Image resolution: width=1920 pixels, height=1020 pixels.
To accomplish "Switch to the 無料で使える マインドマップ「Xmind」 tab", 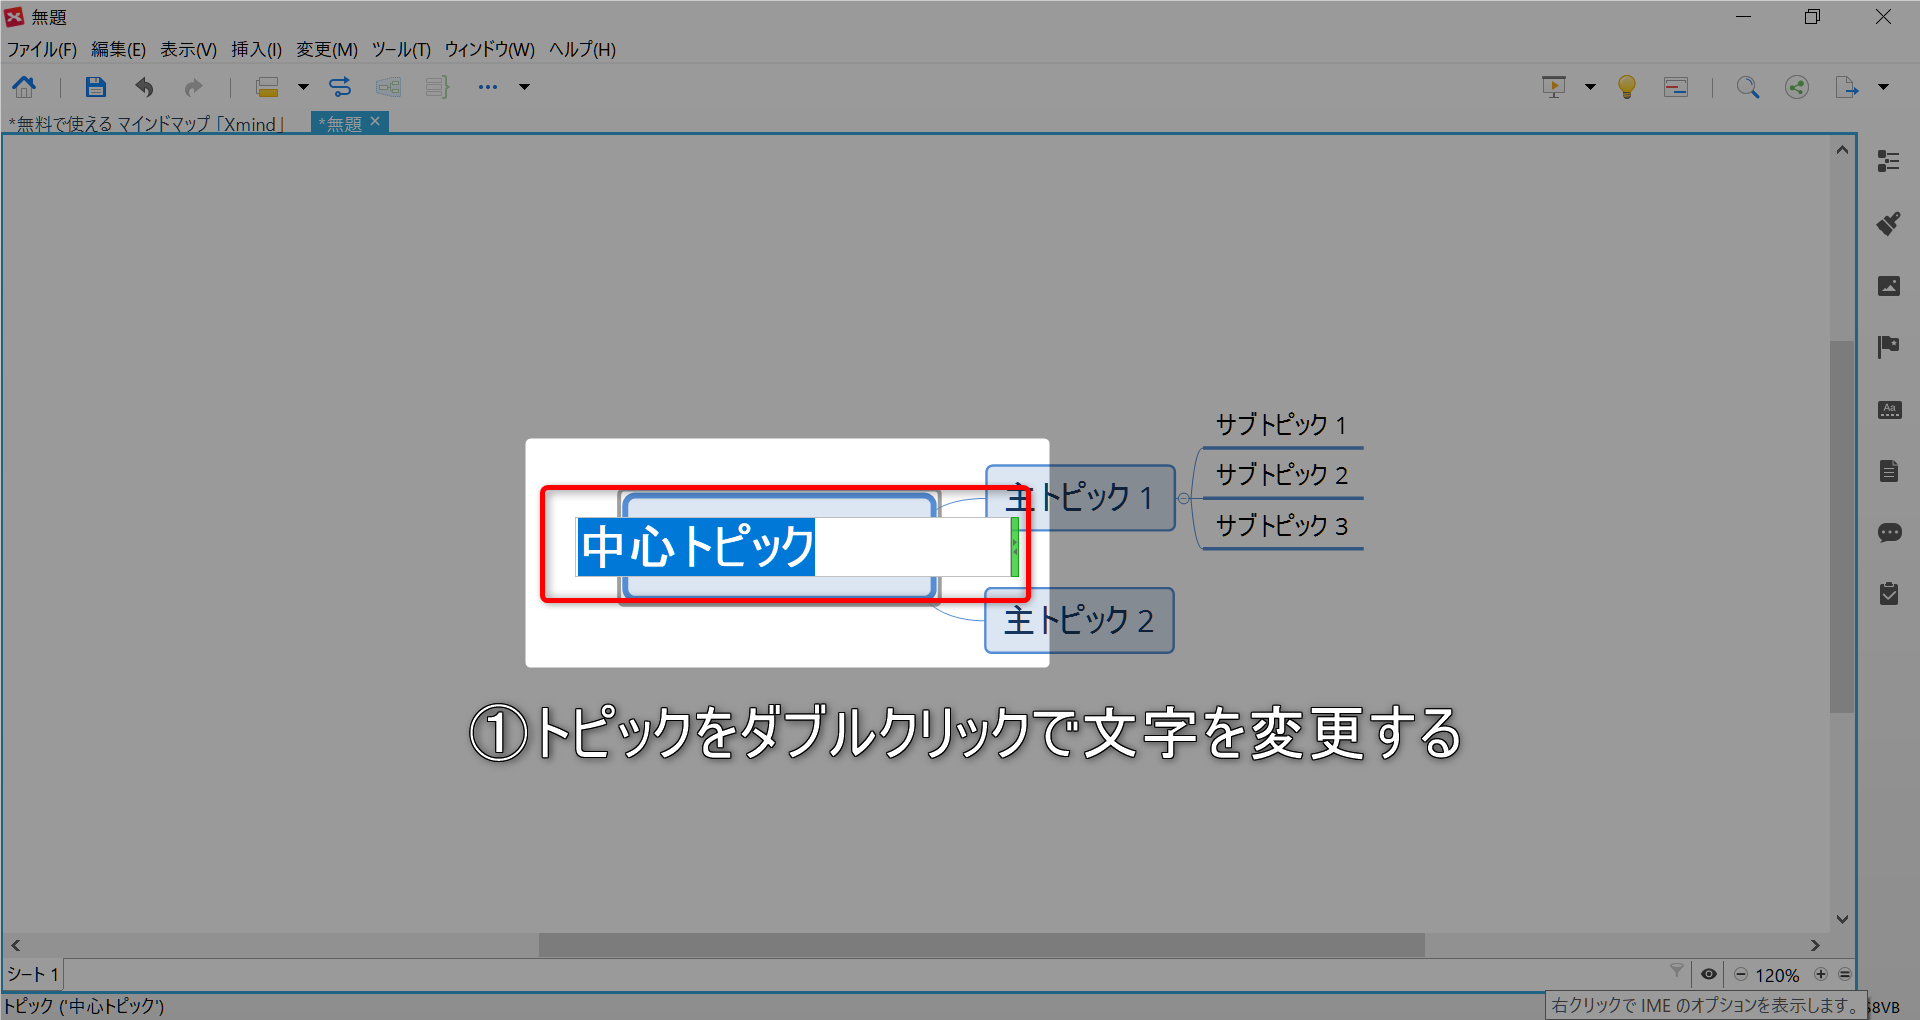I will coord(148,124).
